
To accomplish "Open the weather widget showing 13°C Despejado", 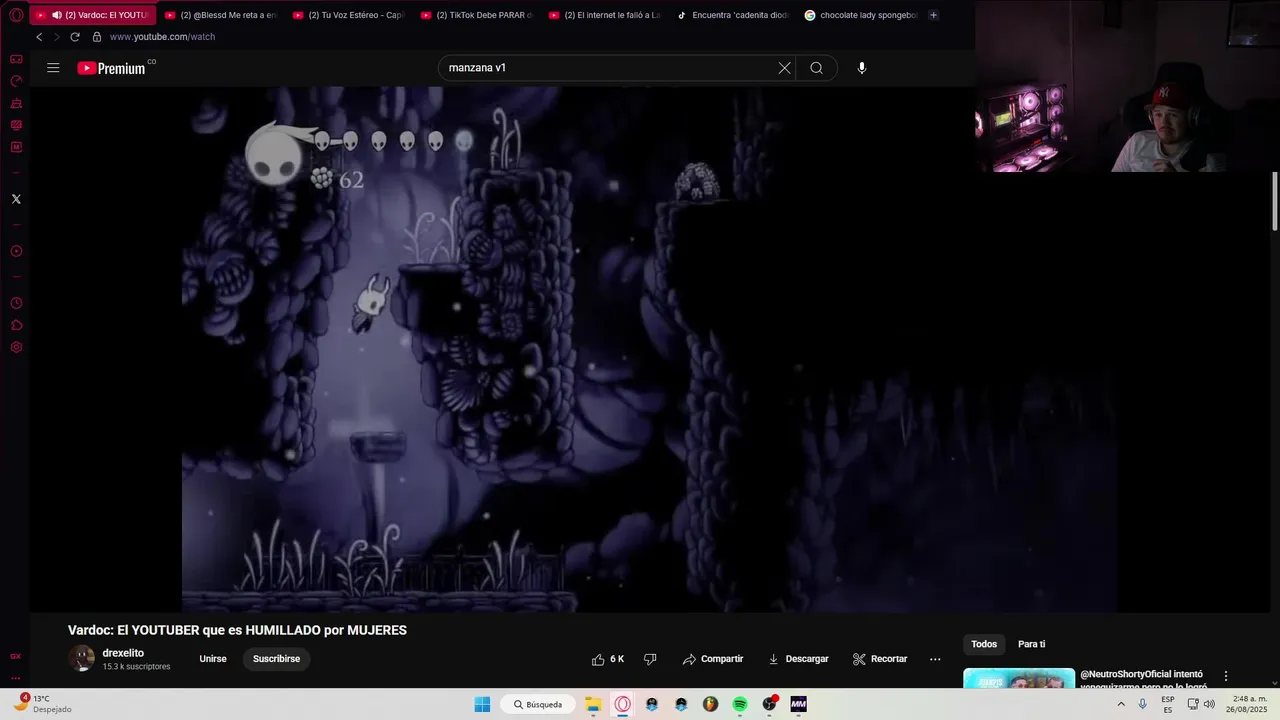I will (42, 704).
